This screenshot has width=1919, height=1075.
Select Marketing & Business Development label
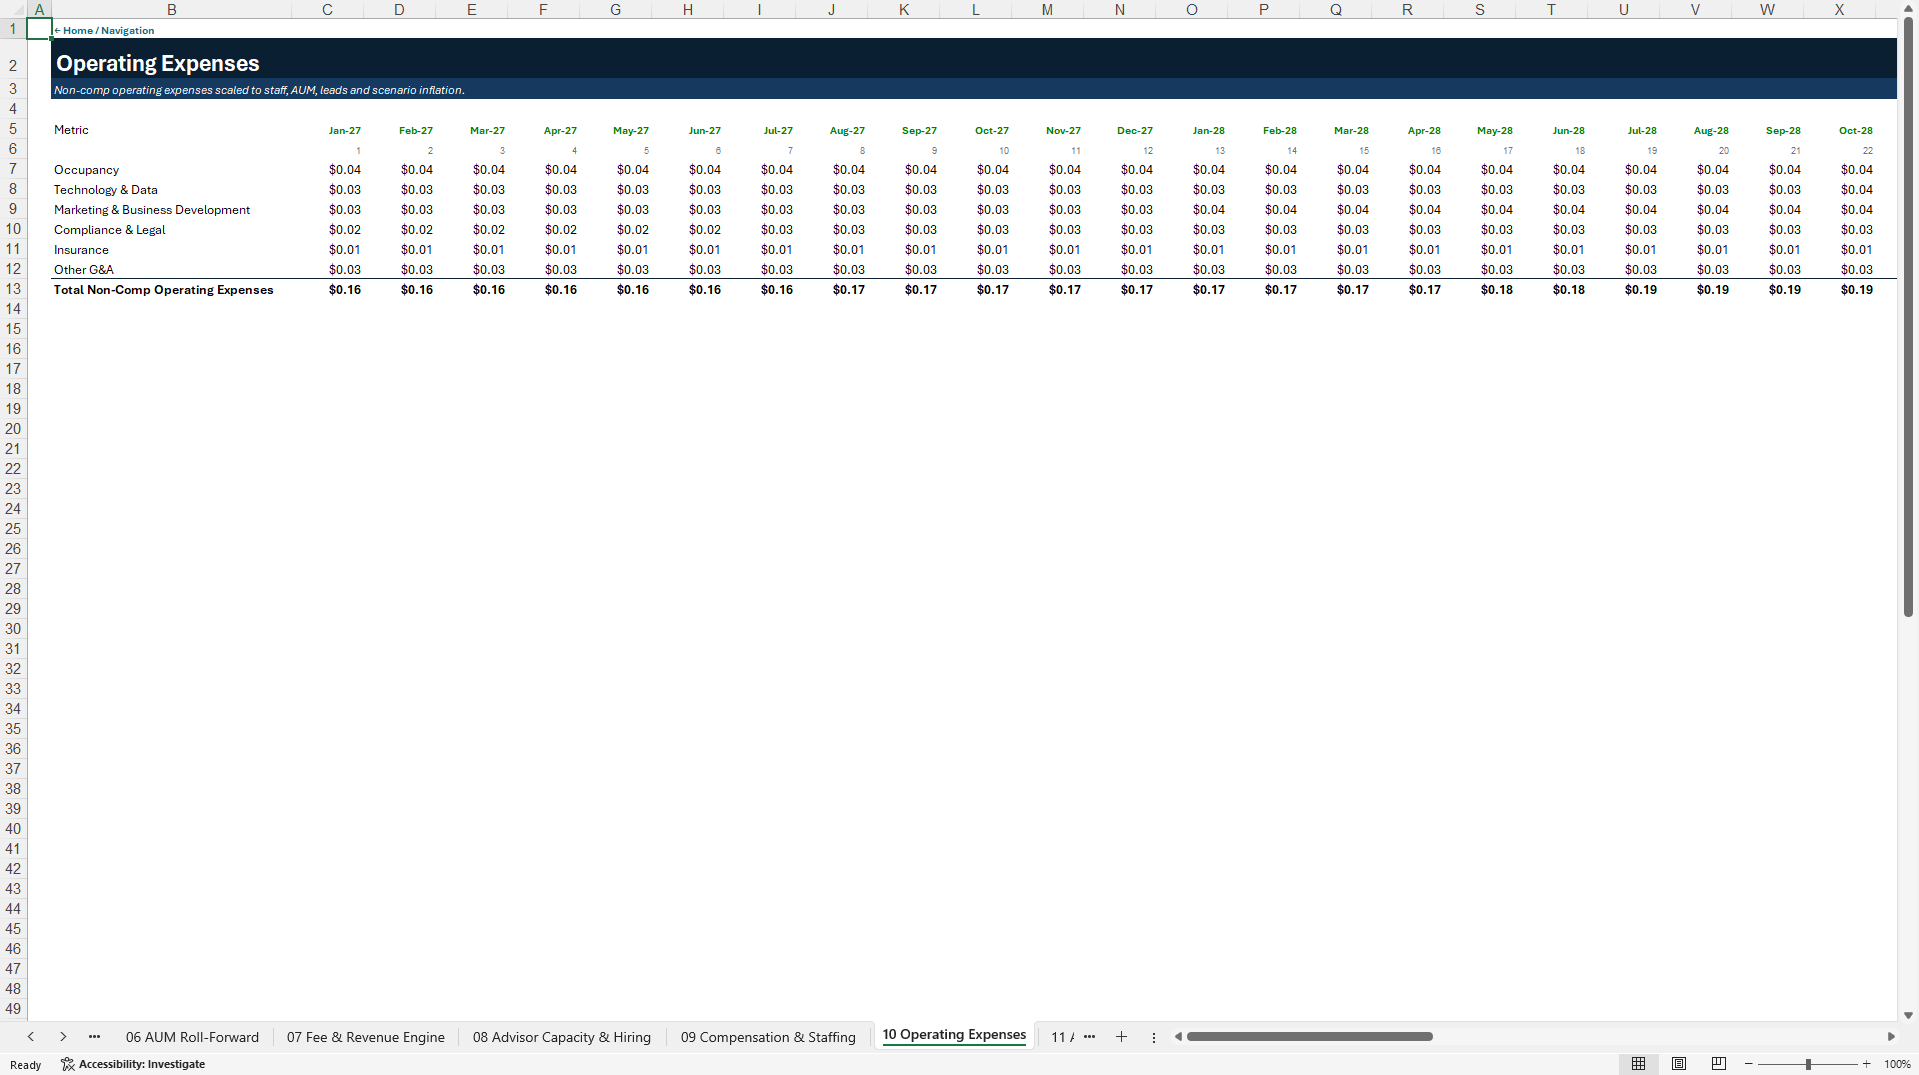(x=152, y=210)
